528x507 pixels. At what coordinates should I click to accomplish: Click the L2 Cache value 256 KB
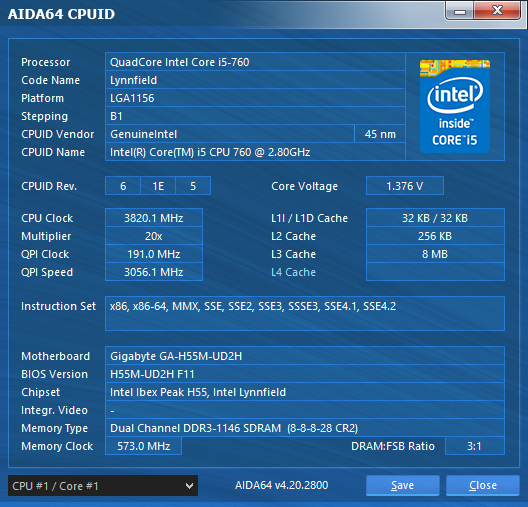(435, 236)
